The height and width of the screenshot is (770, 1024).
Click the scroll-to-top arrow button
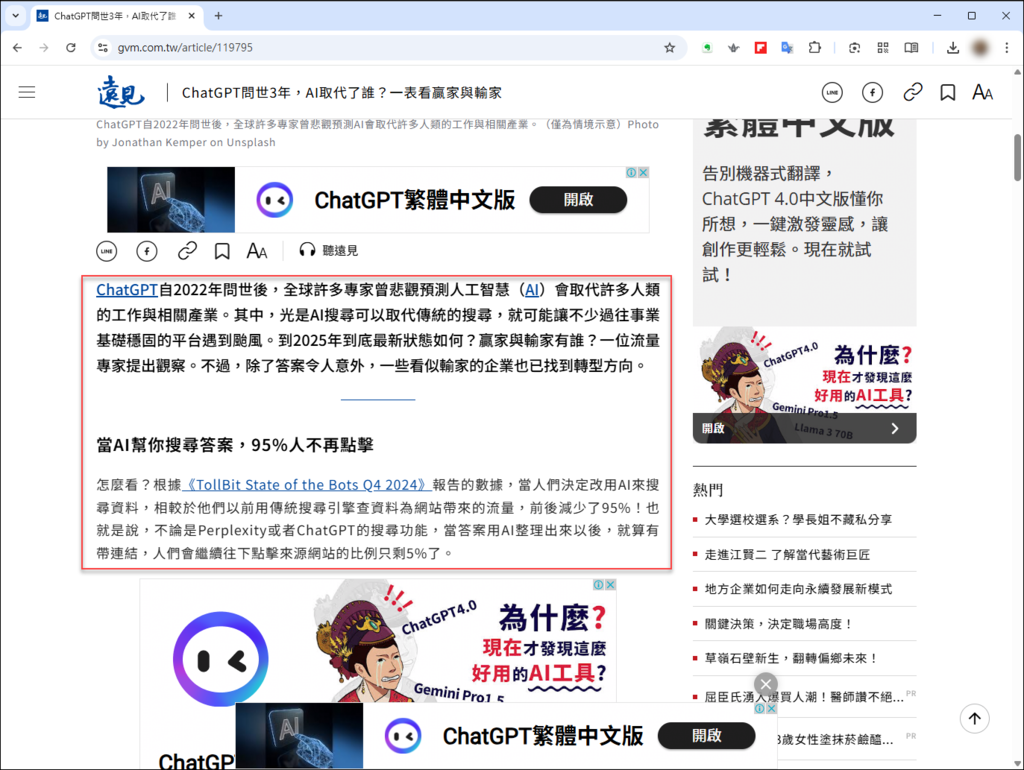pos(974,718)
